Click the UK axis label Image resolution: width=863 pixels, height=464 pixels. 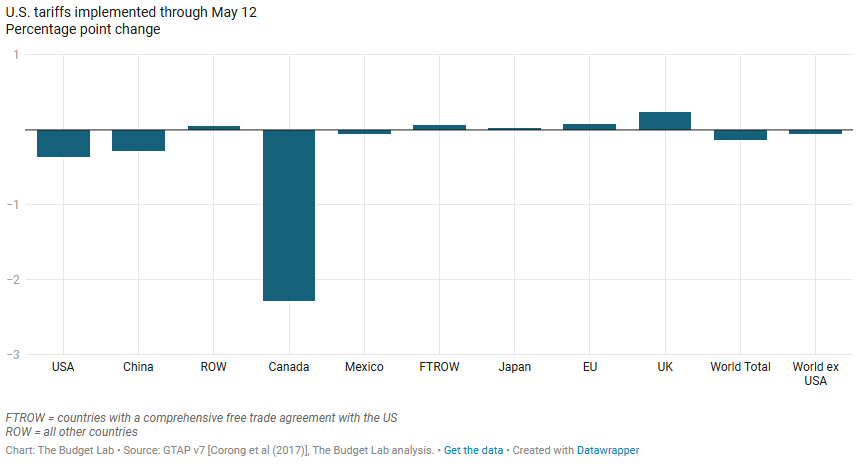(x=665, y=367)
